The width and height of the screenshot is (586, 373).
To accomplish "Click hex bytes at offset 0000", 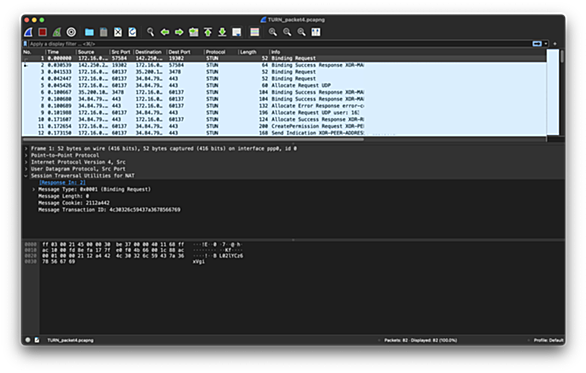I will [x=113, y=244].
